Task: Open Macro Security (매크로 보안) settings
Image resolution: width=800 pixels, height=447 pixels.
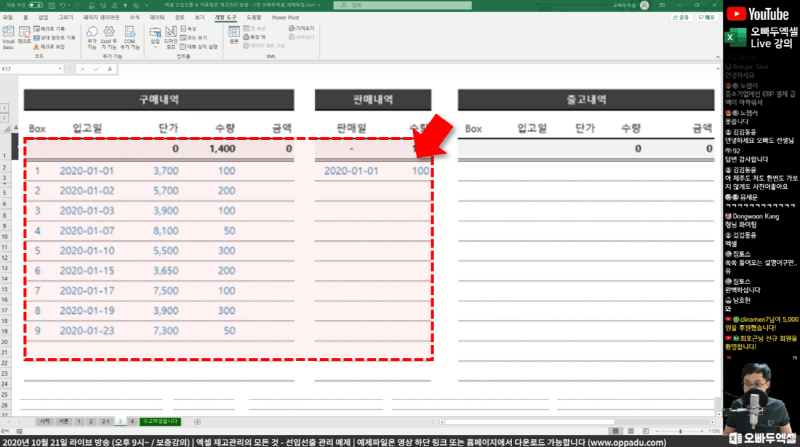Action: pyautogui.click(x=49, y=46)
